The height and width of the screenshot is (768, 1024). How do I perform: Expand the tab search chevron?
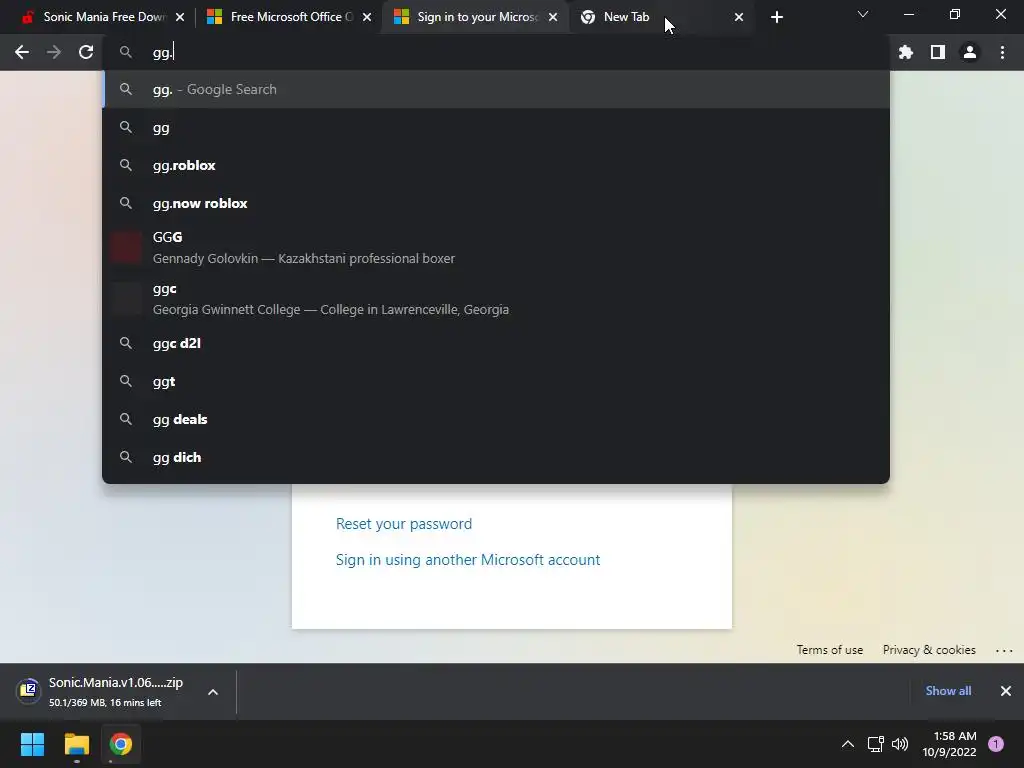pos(863,14)
